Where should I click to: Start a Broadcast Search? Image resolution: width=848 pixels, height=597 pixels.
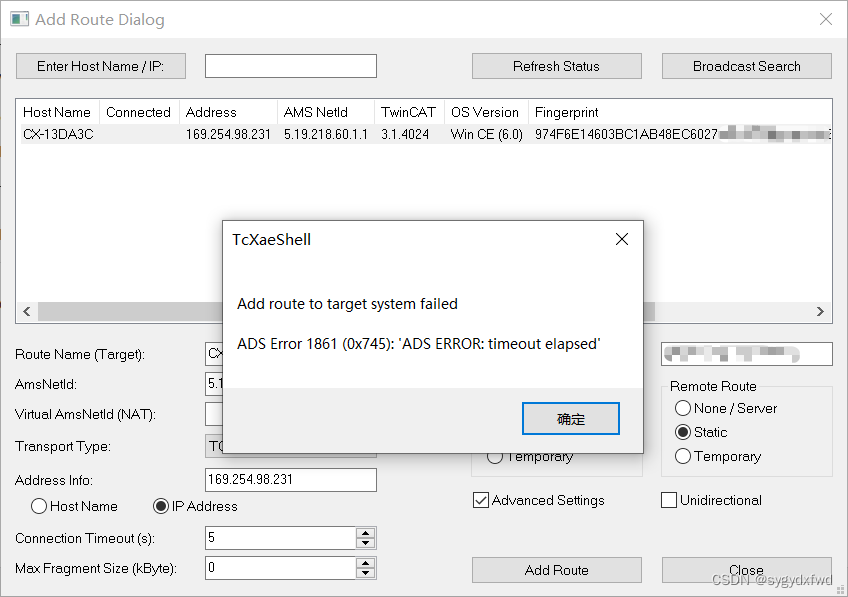[747, 66]
